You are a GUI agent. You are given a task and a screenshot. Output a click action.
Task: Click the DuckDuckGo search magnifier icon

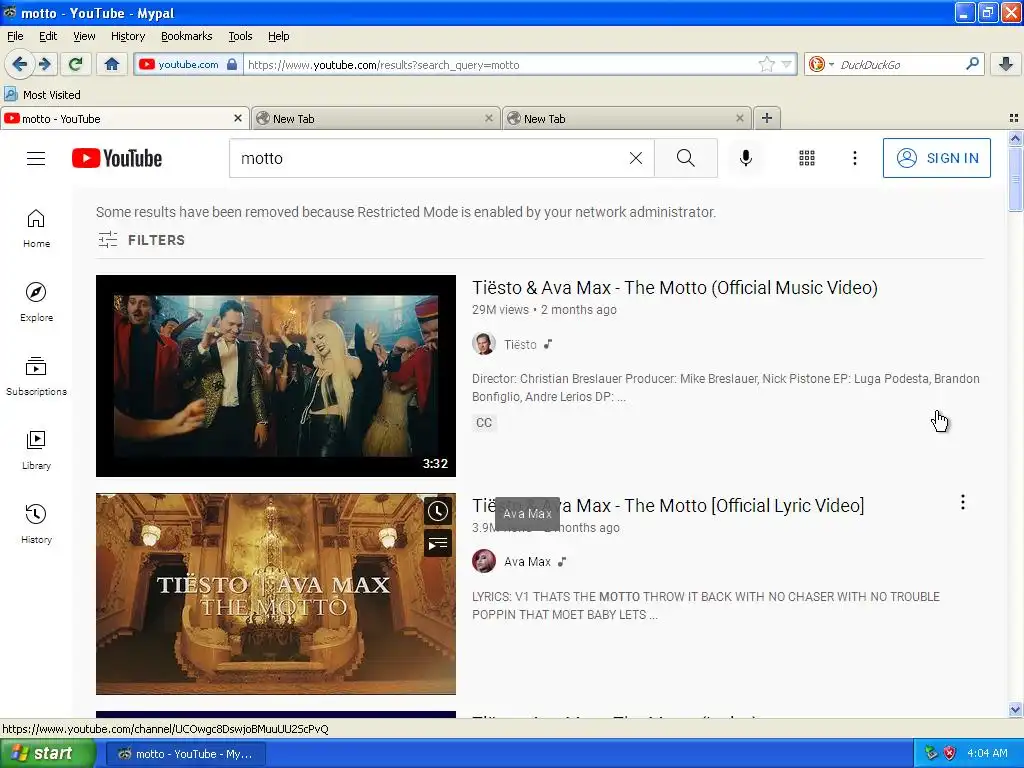tap(972, 63)
